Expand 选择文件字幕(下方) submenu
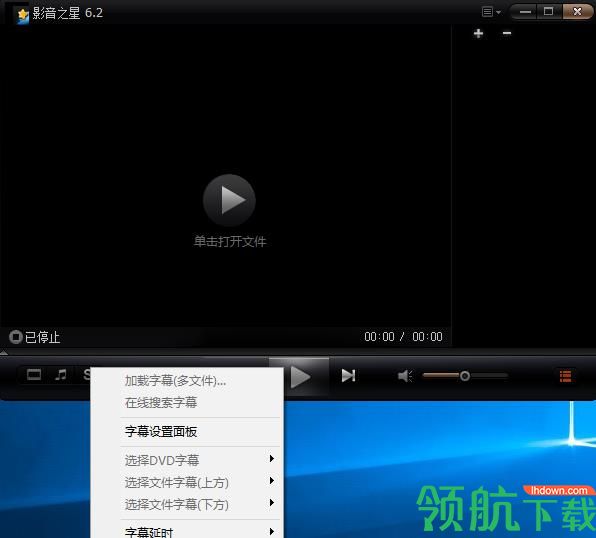596x538 pixels. [187, 505]
